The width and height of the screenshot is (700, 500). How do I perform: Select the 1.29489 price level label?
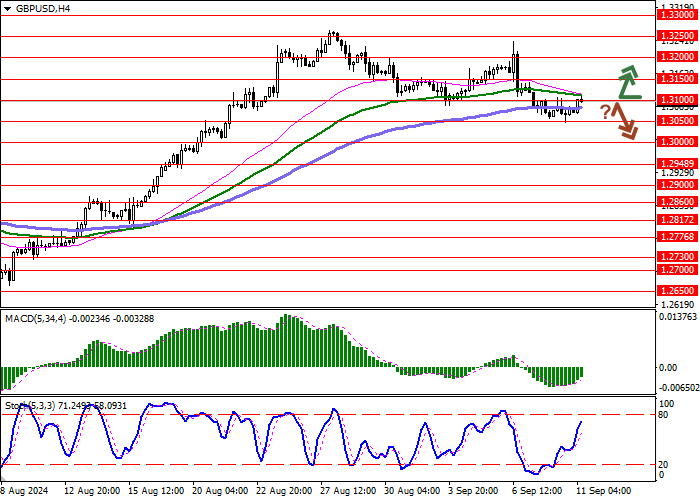(678, 164)
